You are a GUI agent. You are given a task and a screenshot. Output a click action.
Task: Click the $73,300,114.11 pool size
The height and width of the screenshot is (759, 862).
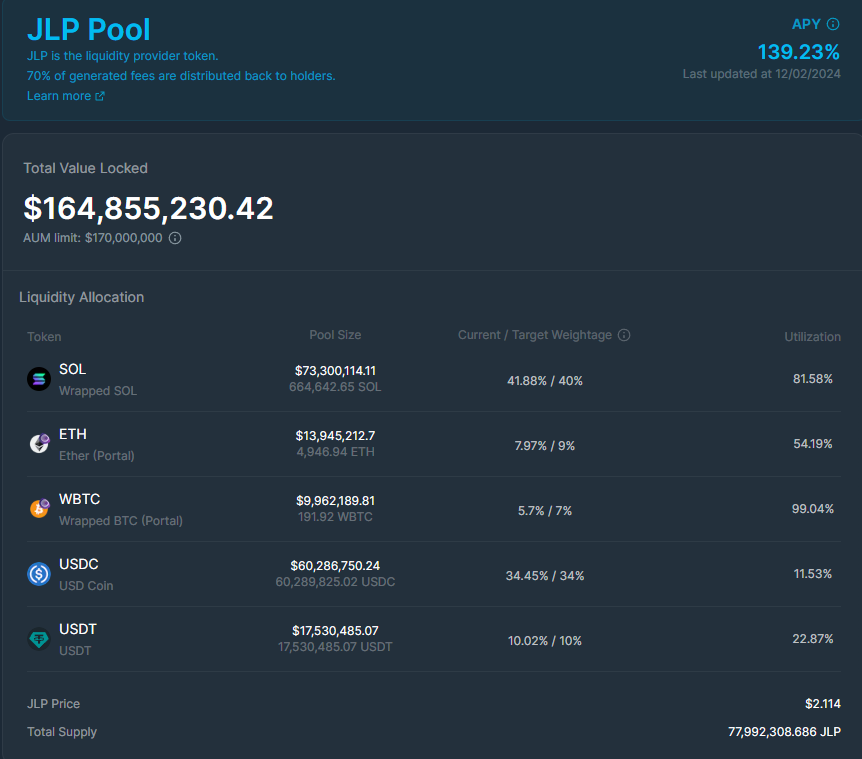(335, 371)
